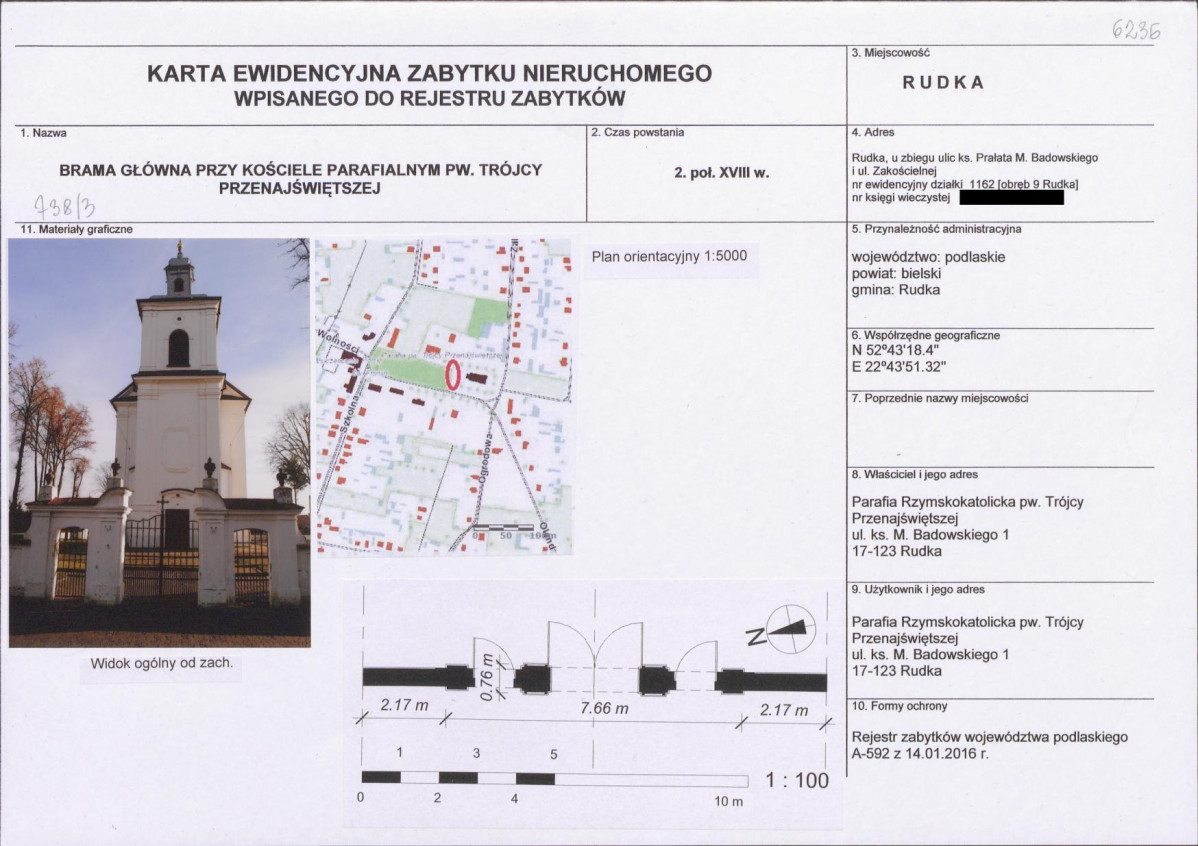
Task: Open the church gate photograph
Action: coord(159,442)
